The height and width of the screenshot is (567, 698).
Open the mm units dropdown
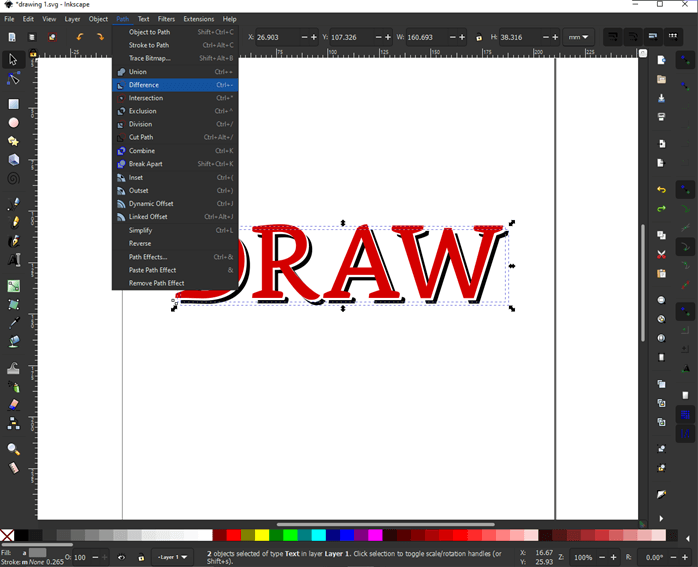578,37
